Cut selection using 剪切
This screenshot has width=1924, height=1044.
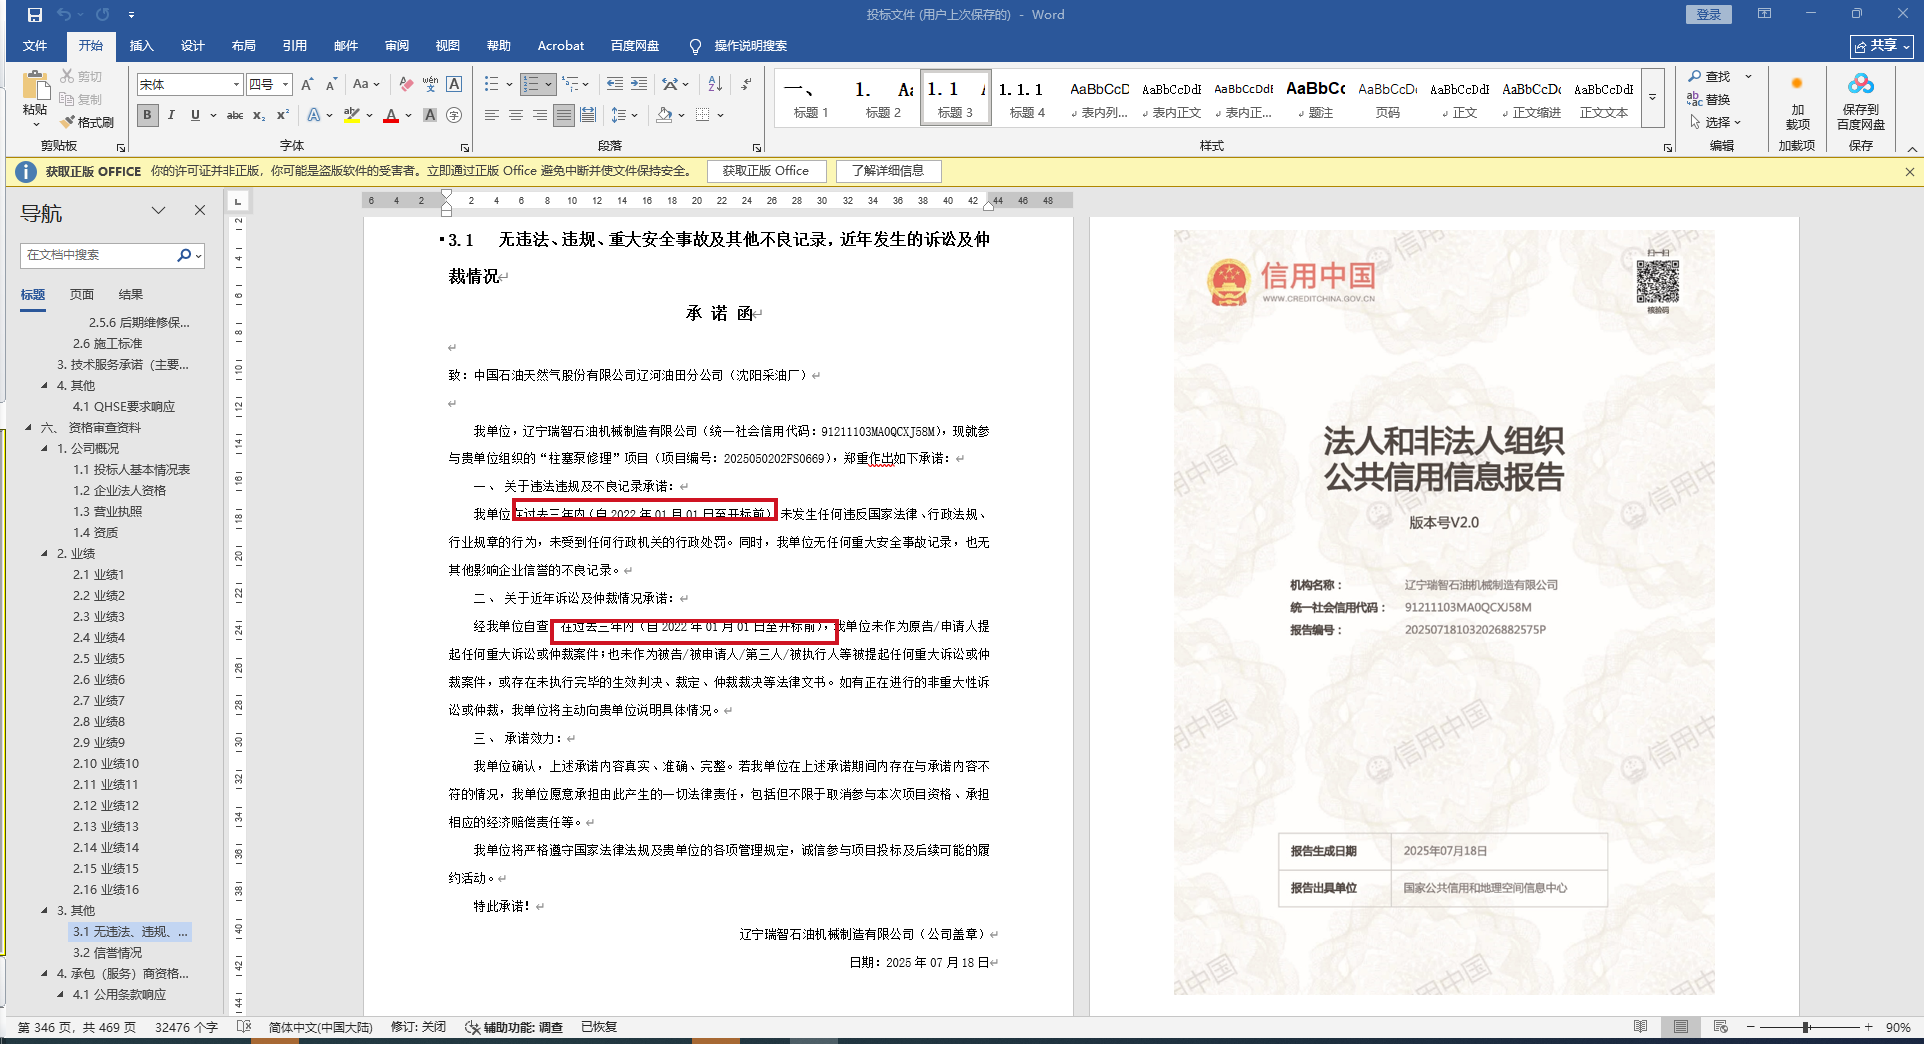(81, 76)
